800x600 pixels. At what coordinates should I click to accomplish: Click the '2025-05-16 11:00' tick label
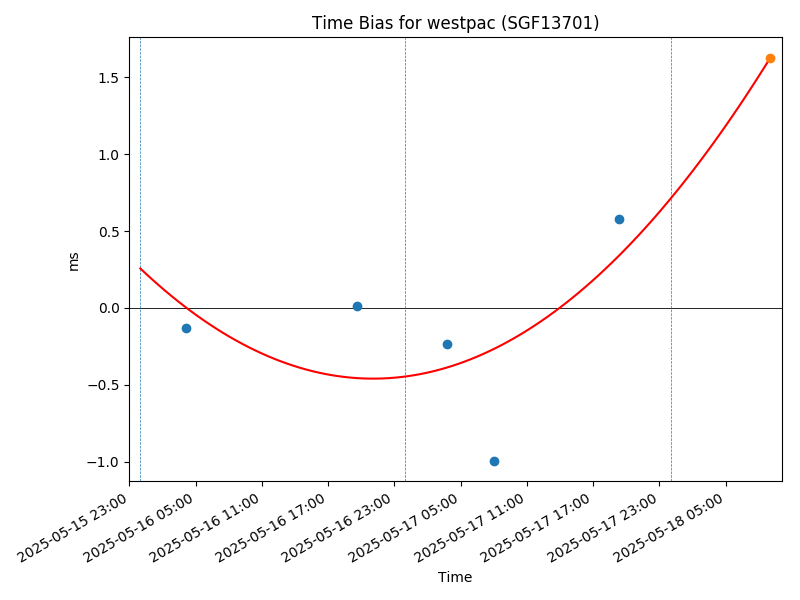click(205, 528)
